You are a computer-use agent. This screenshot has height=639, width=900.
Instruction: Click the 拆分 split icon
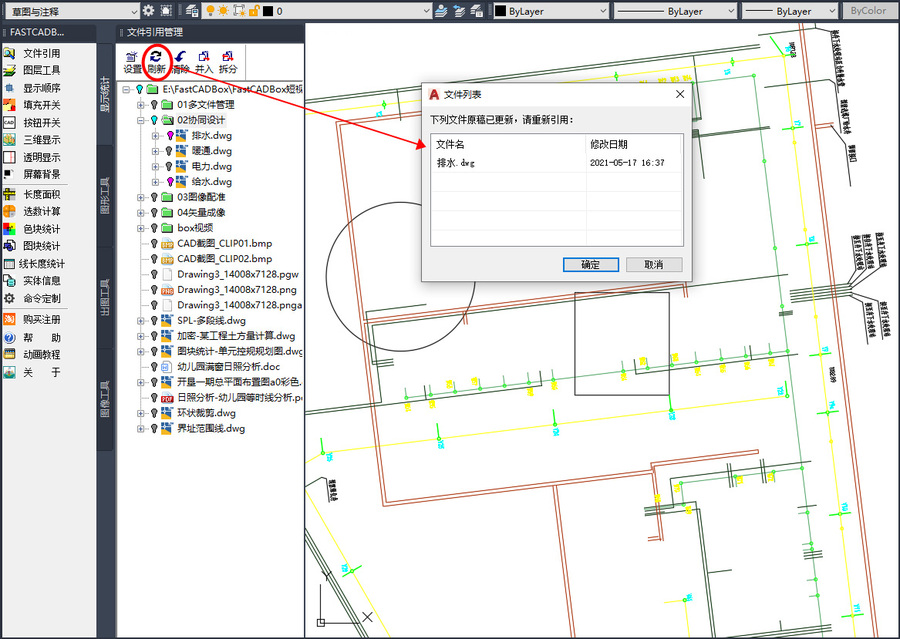[228, 62]
